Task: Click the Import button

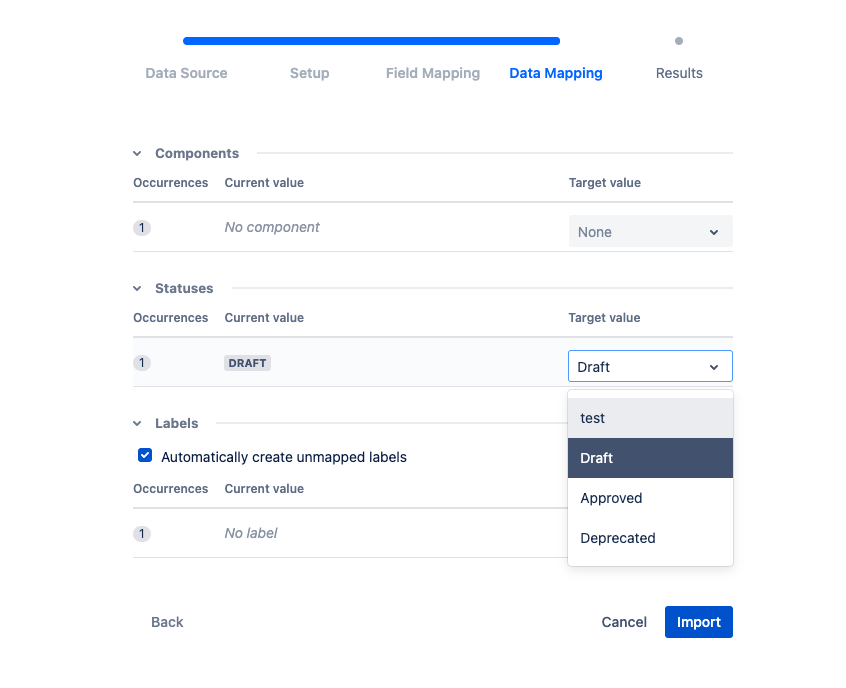Action: [698, 622]
